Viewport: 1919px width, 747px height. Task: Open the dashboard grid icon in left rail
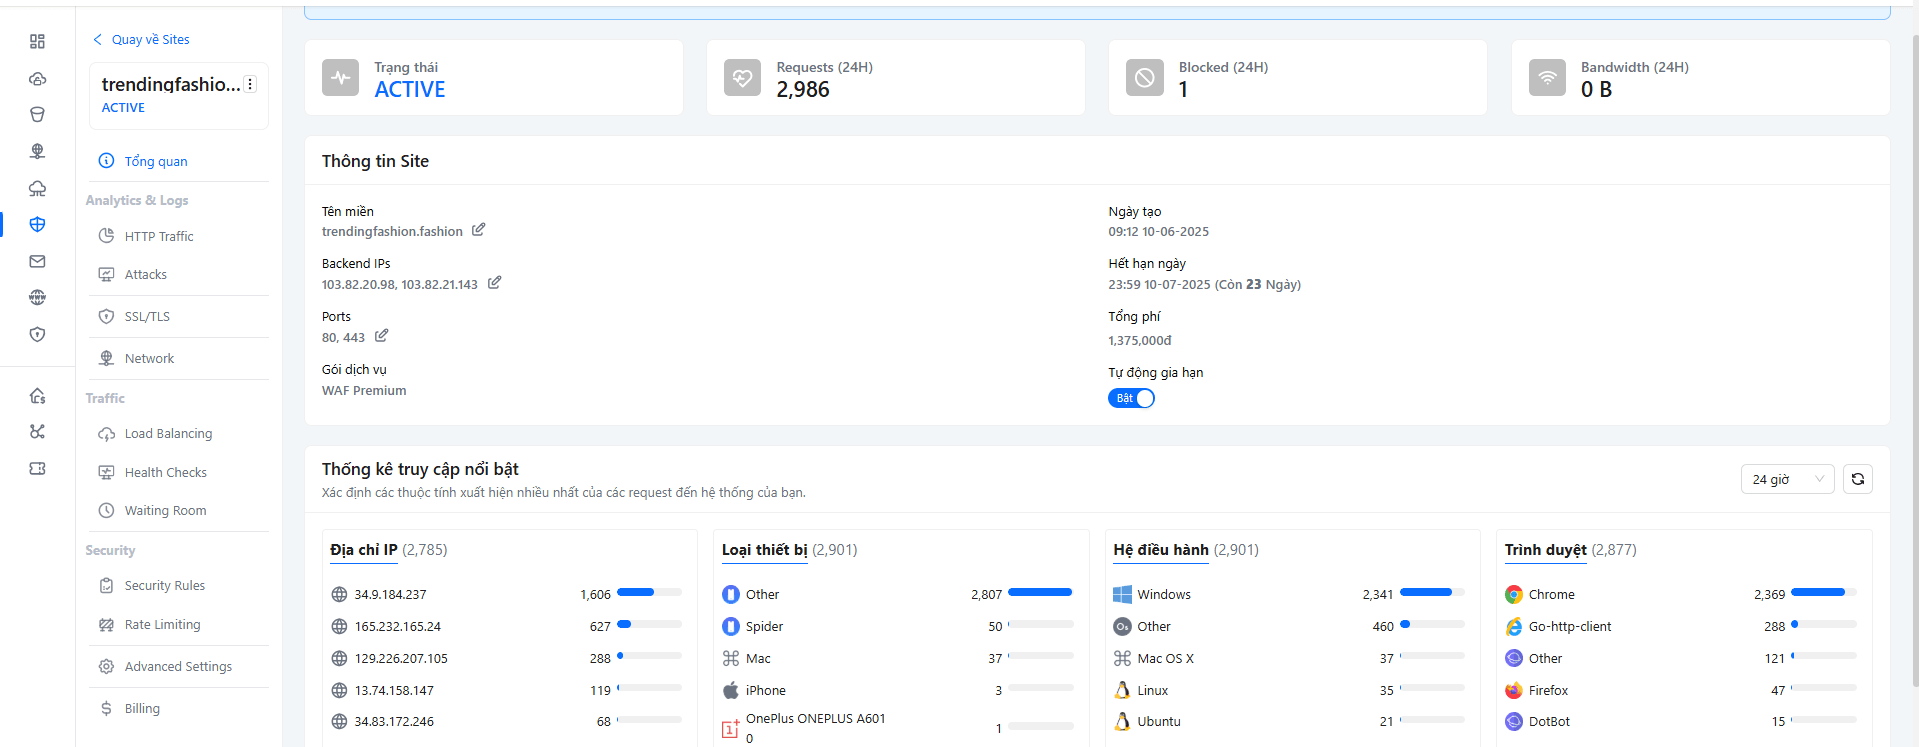coord(37,41)
